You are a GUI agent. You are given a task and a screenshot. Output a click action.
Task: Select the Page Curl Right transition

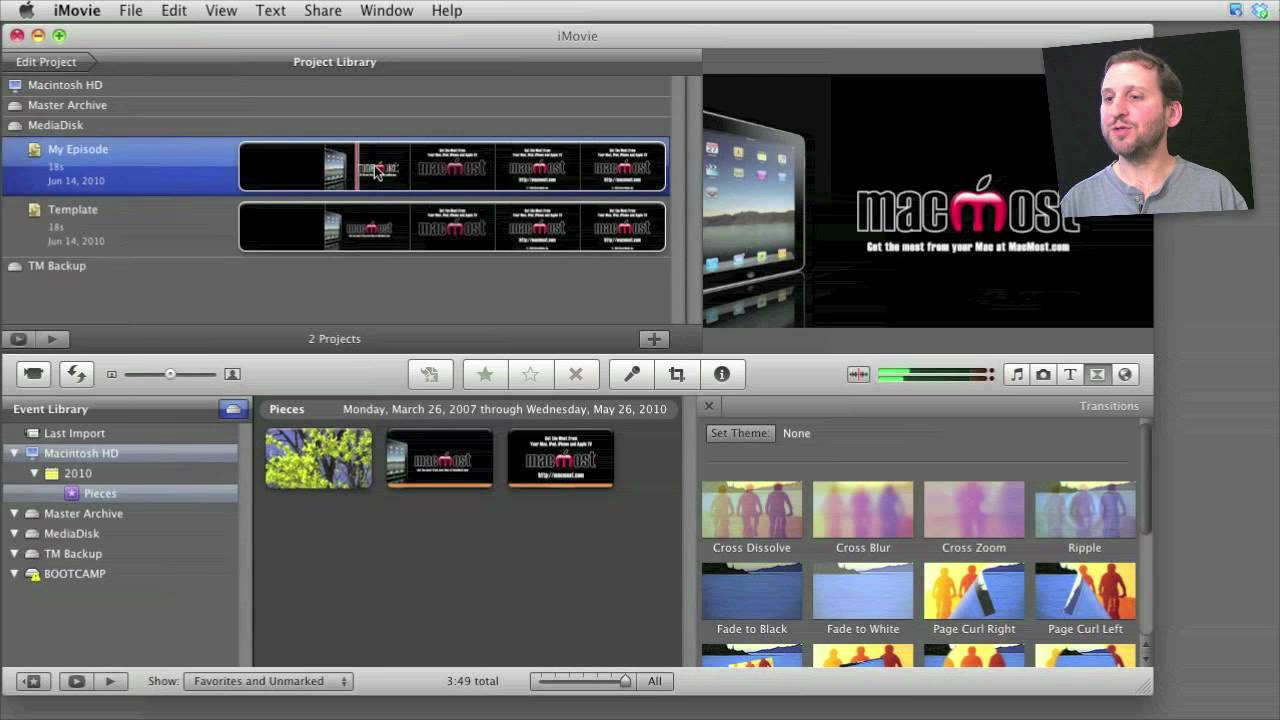click(974, 599)
